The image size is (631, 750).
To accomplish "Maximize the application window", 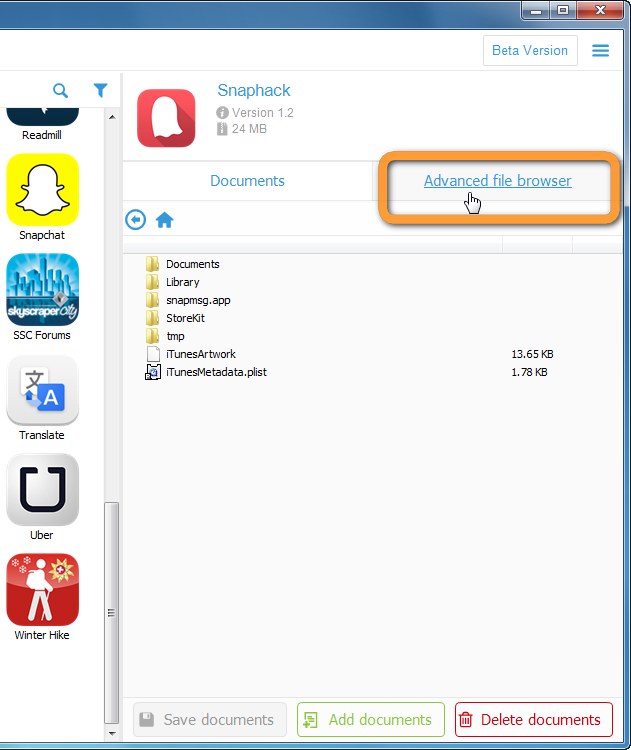I will point(563,11).
